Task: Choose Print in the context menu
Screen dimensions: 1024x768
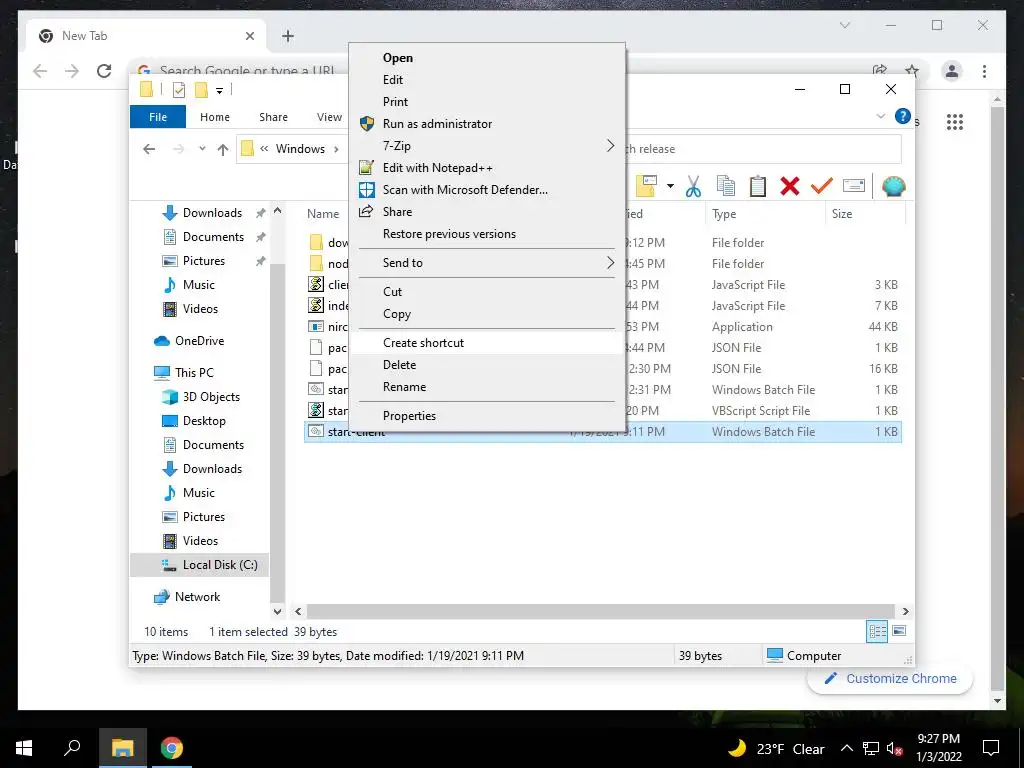Action: [488, 102]
